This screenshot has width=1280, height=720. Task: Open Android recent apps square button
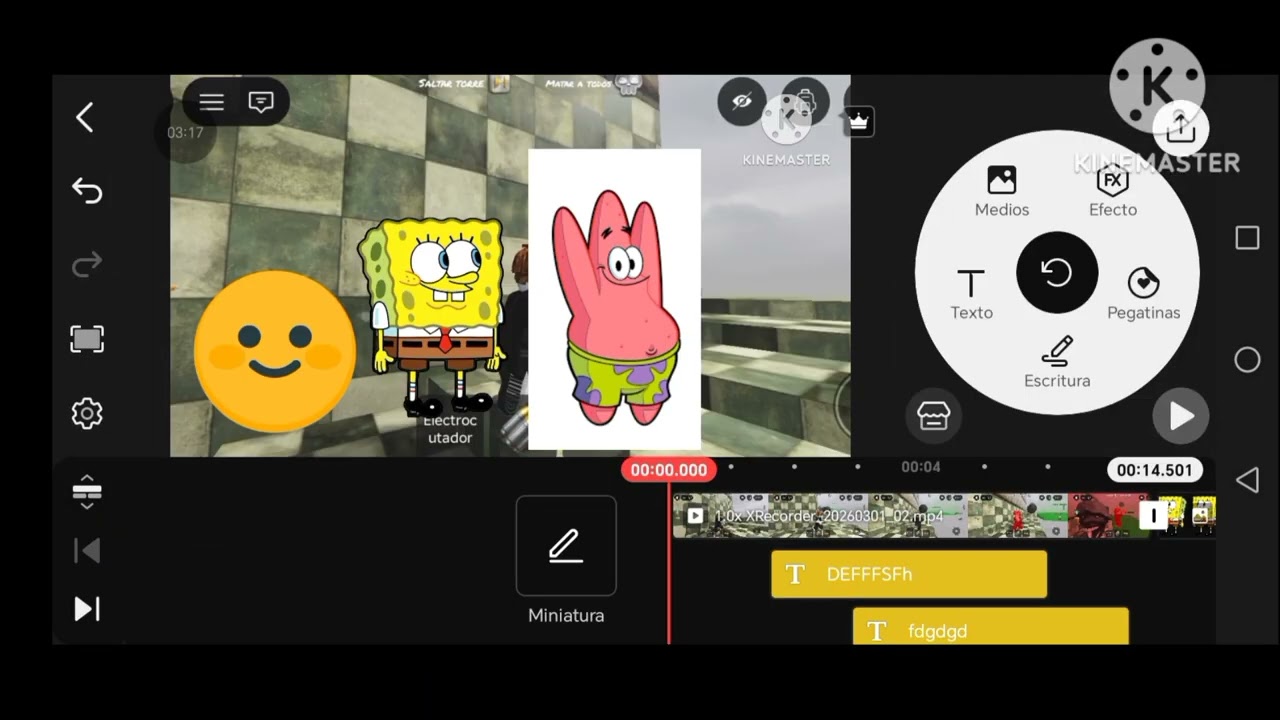click(1247, 238)
